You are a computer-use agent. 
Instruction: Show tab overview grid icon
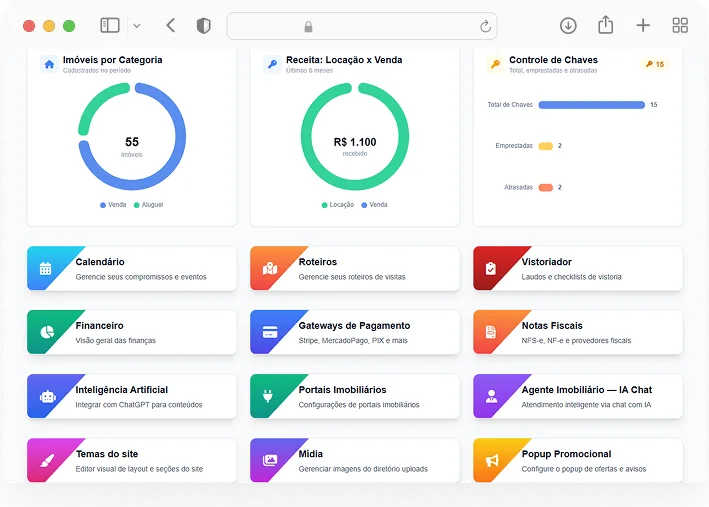pyautogui.click(x=680, y=25)
